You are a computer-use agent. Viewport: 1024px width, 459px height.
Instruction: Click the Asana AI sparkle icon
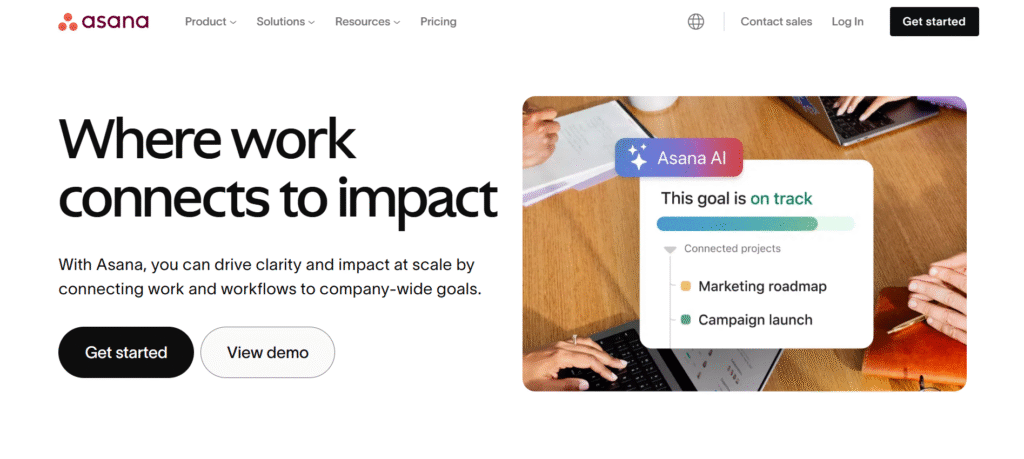pos(638,158)
